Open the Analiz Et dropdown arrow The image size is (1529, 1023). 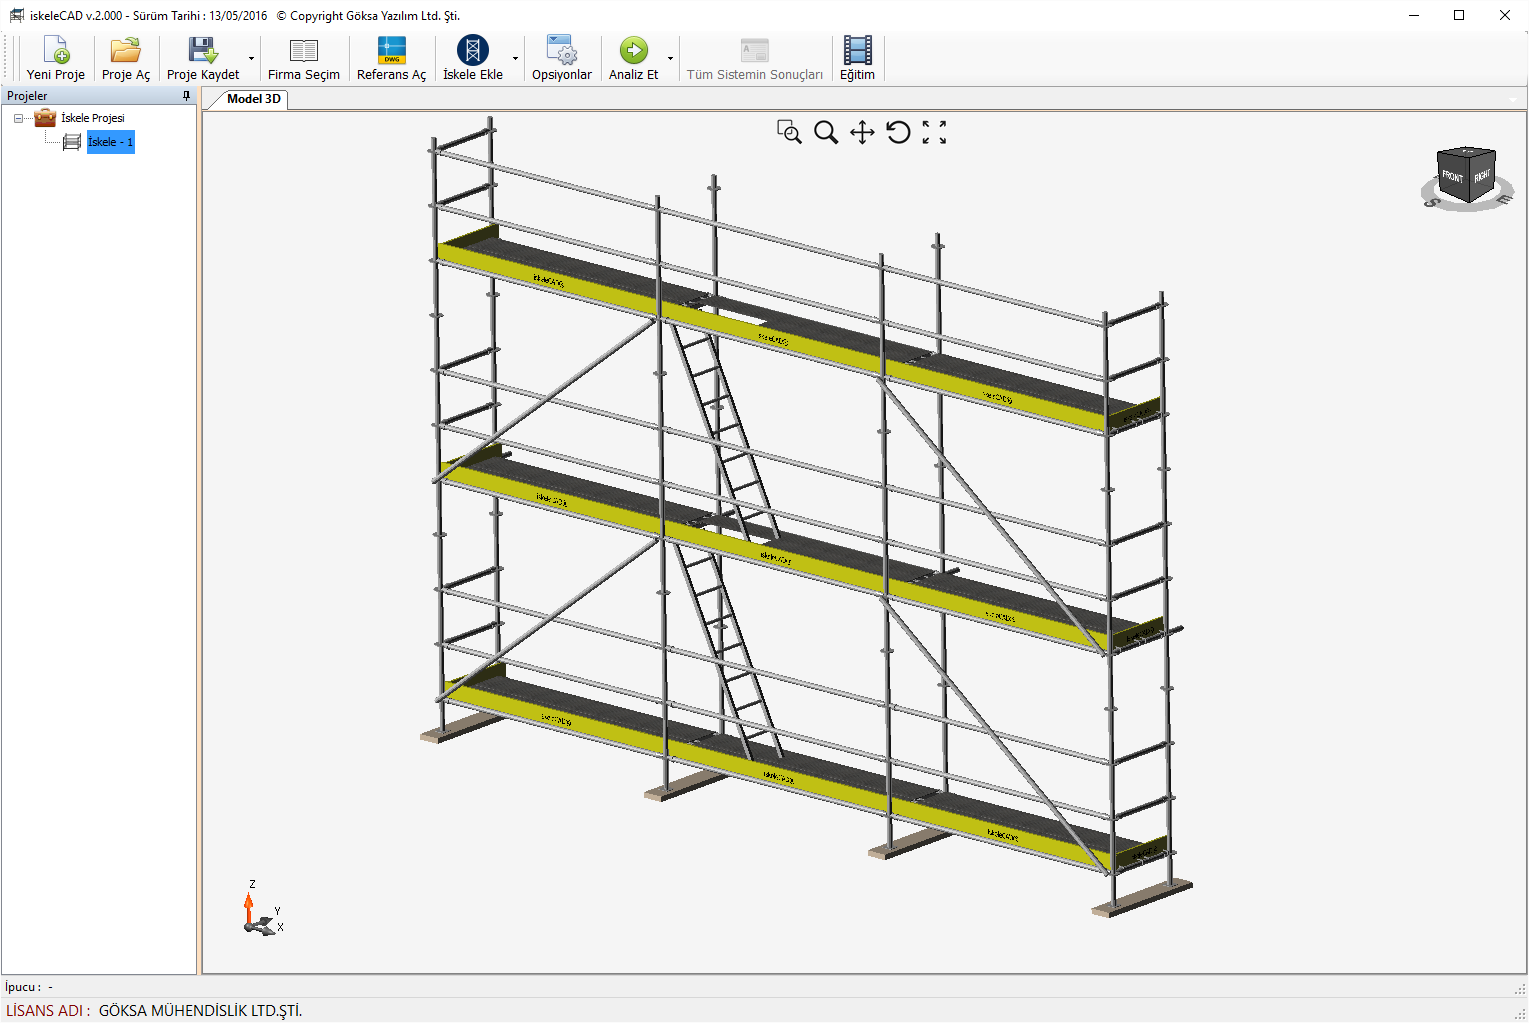(670, 59)
